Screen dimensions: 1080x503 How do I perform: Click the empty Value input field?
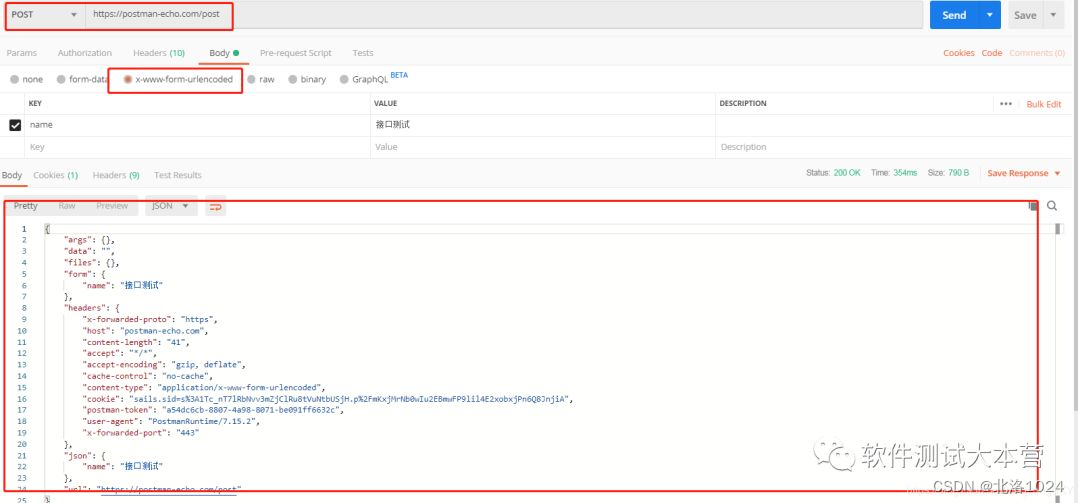543,147
